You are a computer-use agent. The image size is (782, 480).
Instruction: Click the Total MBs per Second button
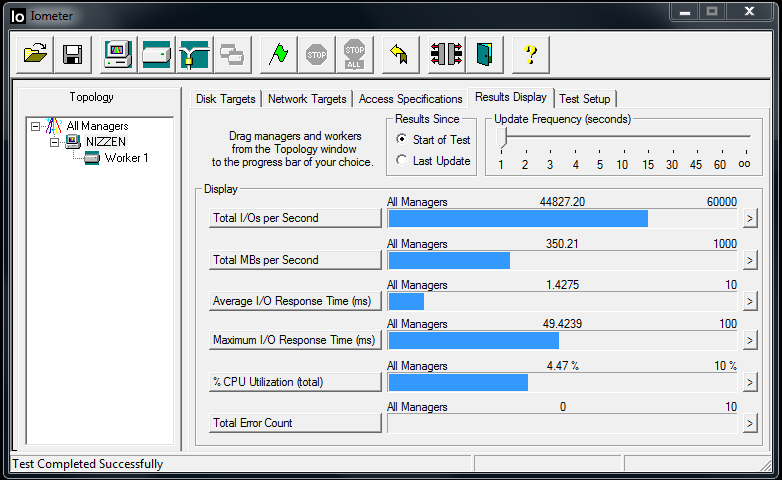coord(295,260)
